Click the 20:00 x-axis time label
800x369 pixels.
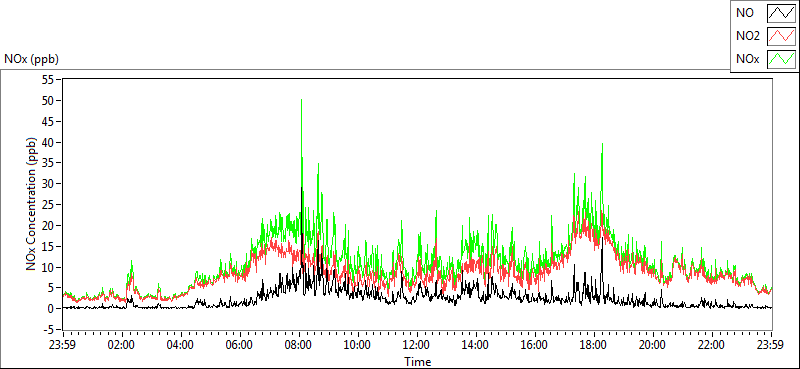[x=653, y=345]
